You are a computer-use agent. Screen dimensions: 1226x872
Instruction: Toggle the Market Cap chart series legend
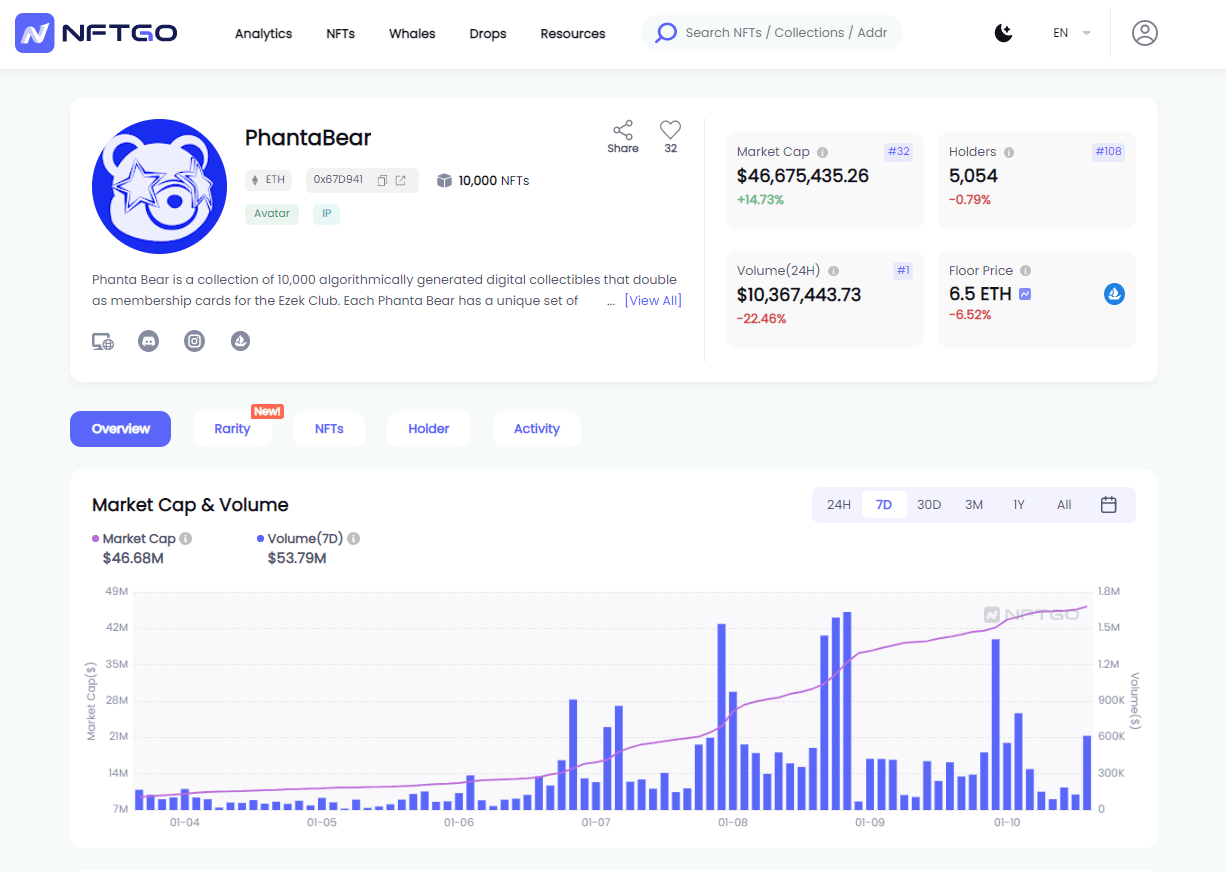[134, 539]
